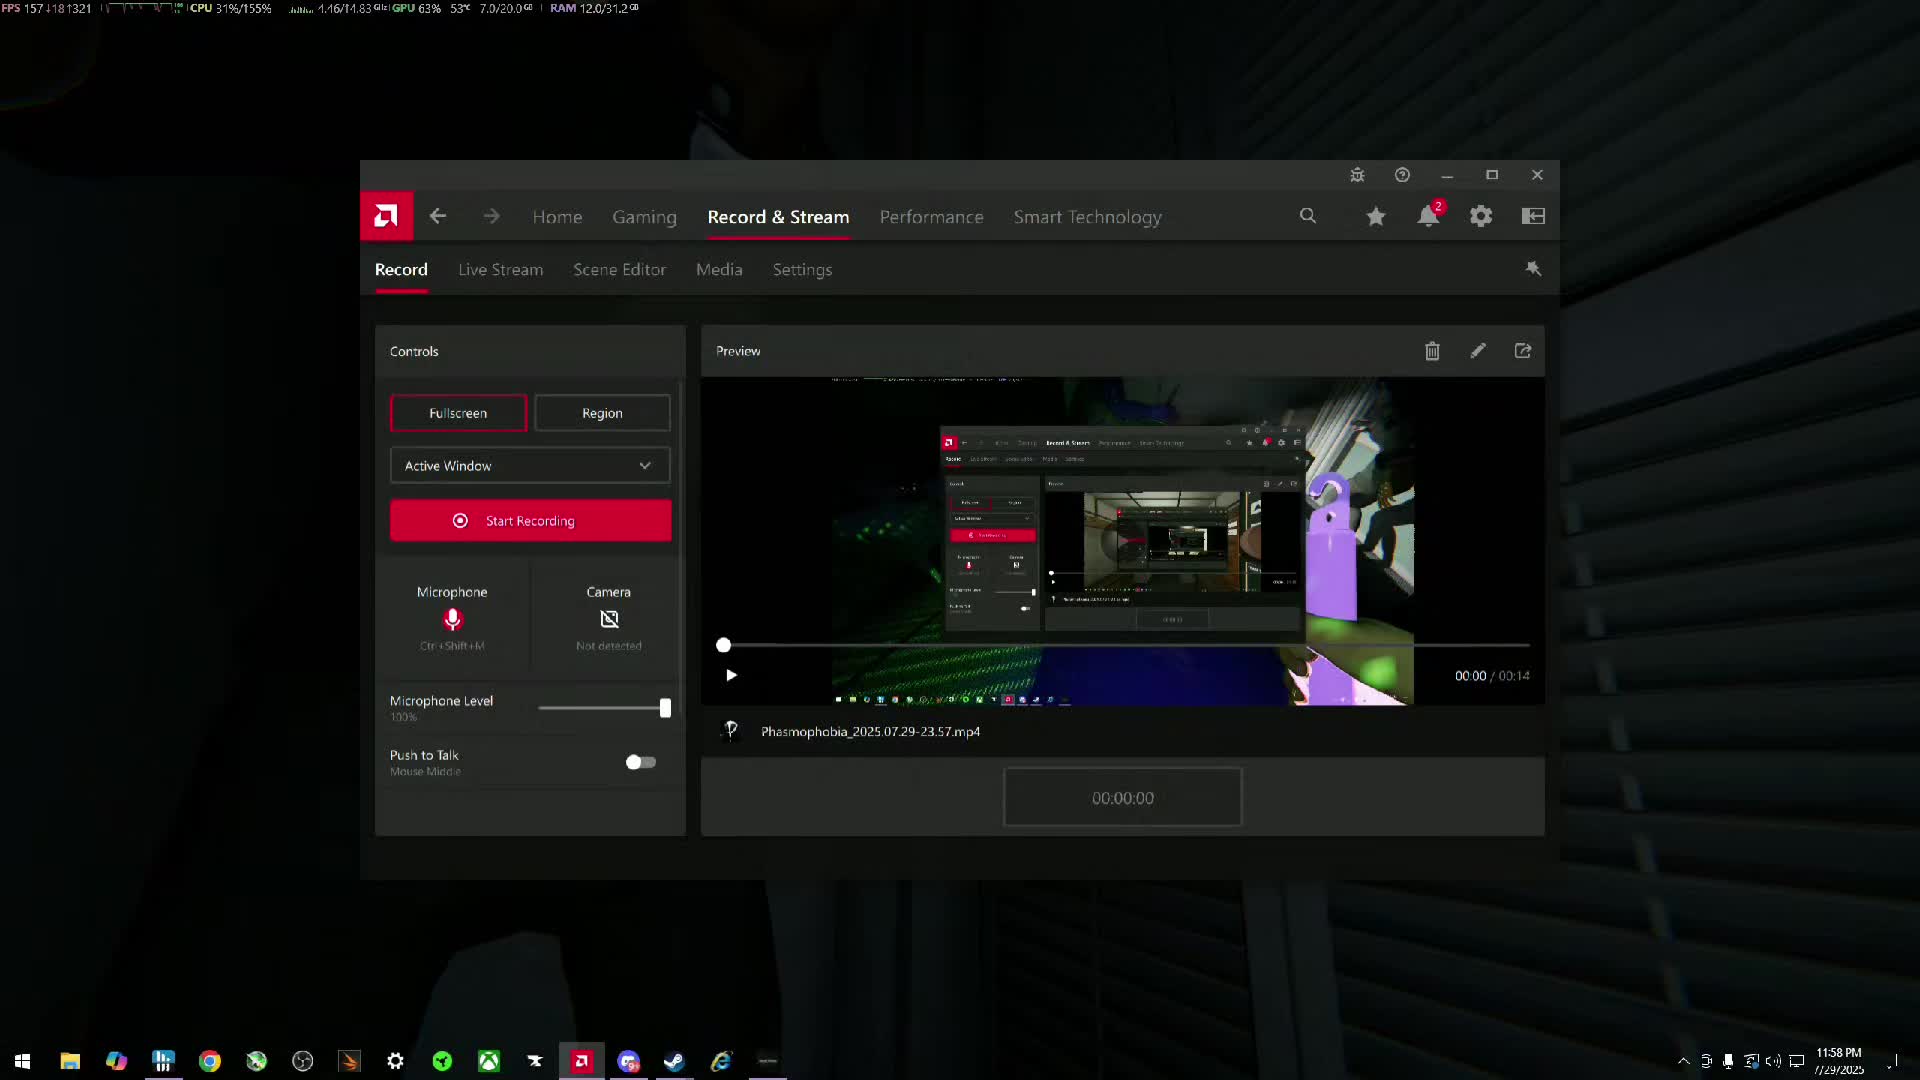Screen dimensions: 1920x1080
Task: Toggle Push to Talk switch
Action: coord(641,762)
